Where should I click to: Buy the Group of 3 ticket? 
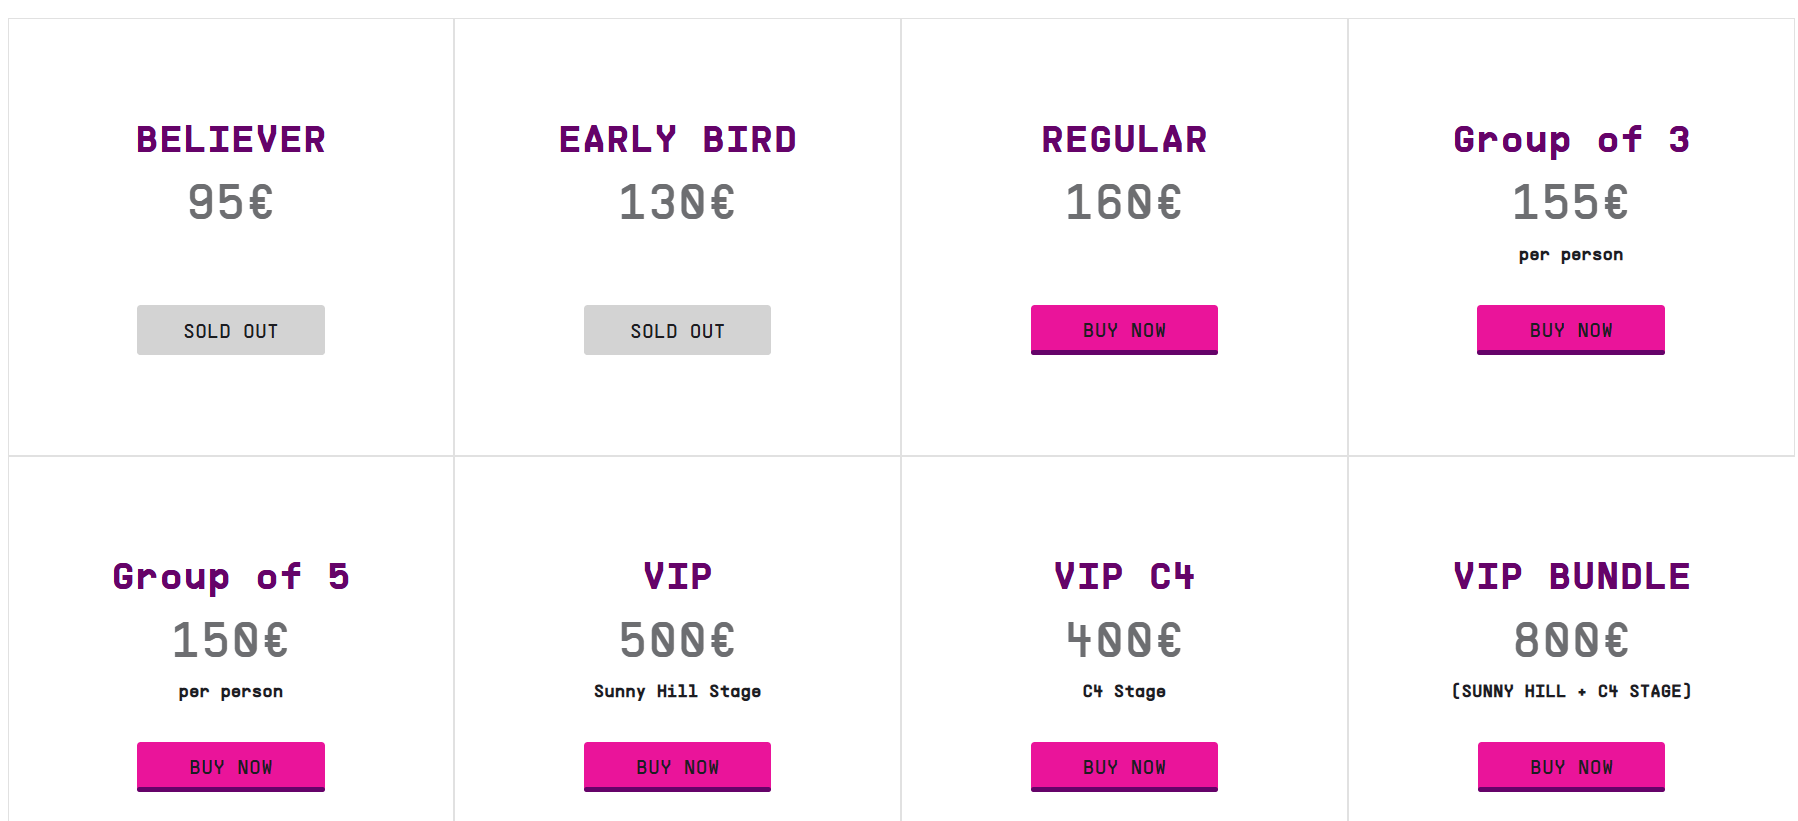pos(1571,330)
